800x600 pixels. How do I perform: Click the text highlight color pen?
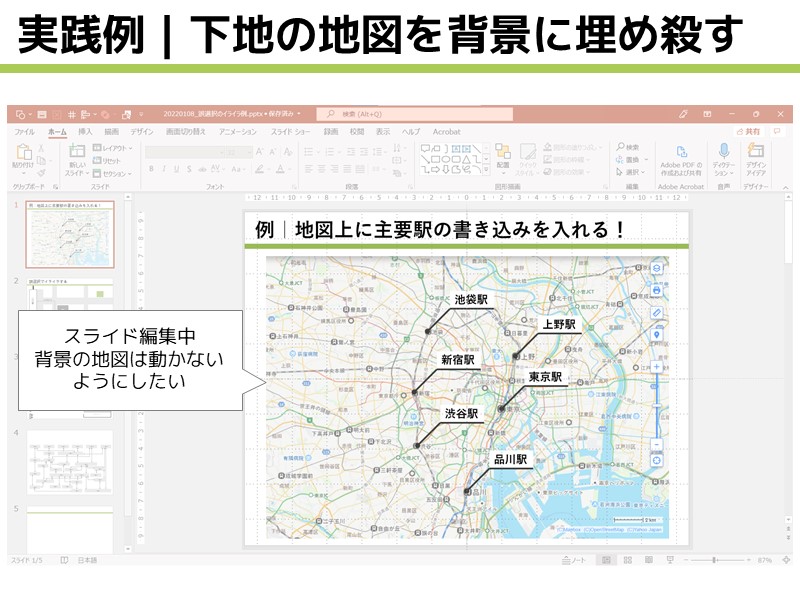coord(260,169)
